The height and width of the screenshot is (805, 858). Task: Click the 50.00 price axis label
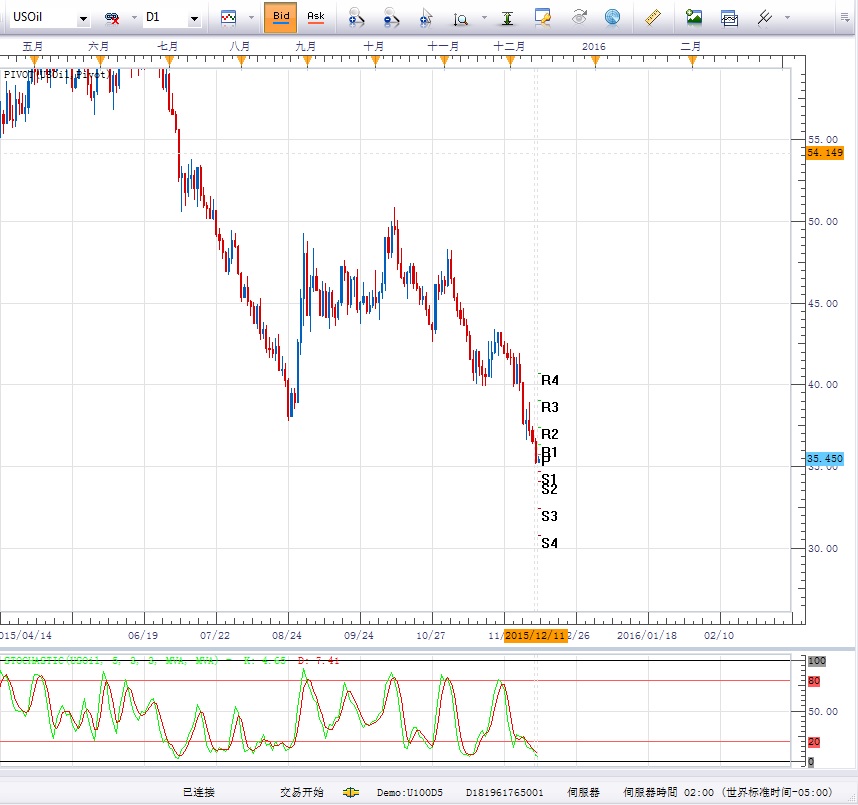point(823,222)
